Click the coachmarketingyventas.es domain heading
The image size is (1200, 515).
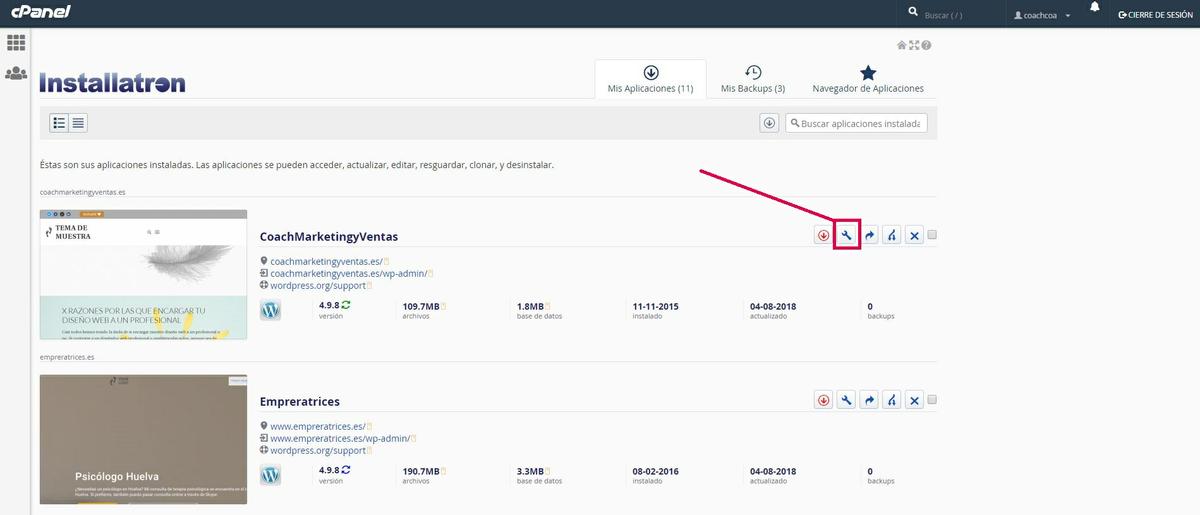click(x=83, y=191)
